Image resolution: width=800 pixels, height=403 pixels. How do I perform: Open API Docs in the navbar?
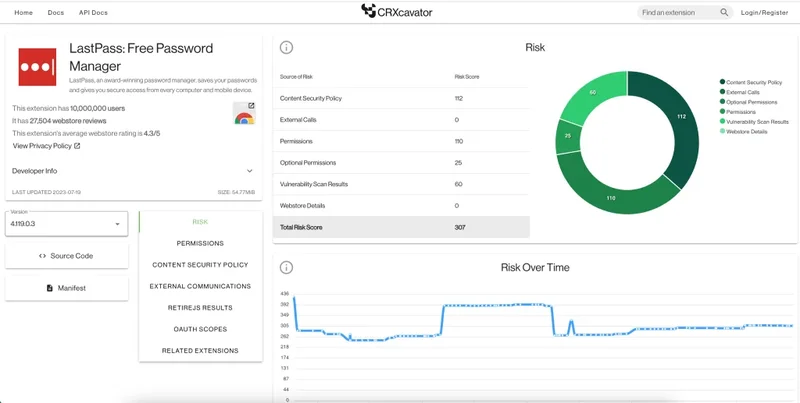pos(93,13)
